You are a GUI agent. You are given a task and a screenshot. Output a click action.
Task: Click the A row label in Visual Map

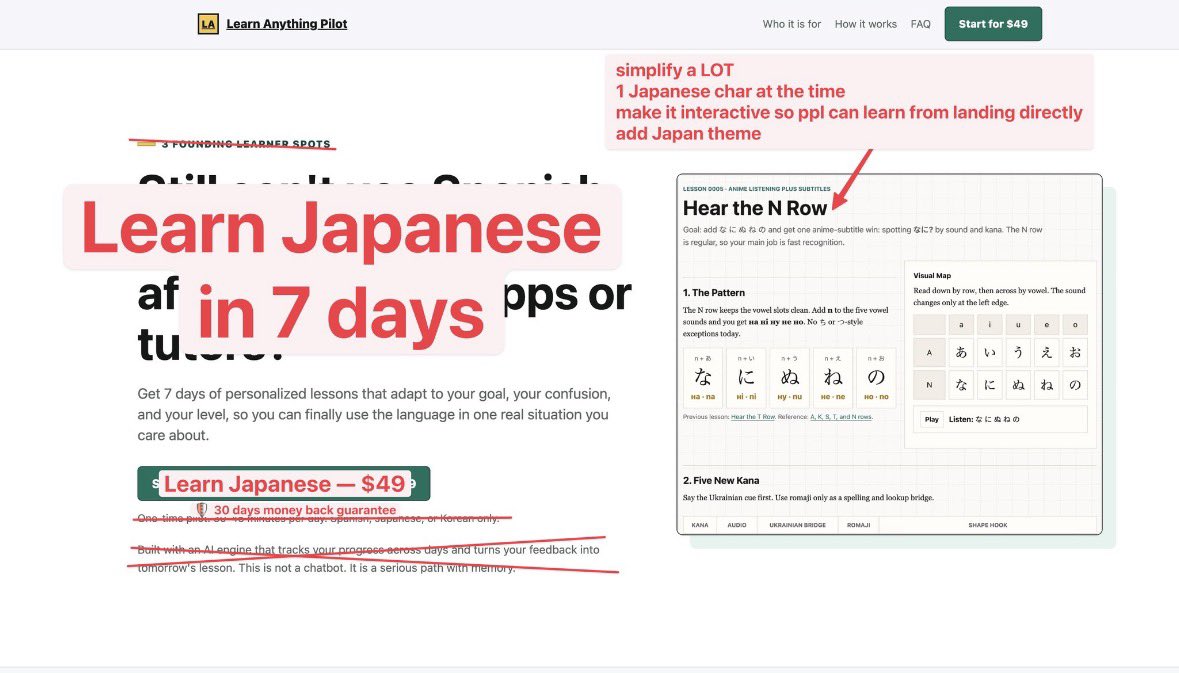coord(929,352)
